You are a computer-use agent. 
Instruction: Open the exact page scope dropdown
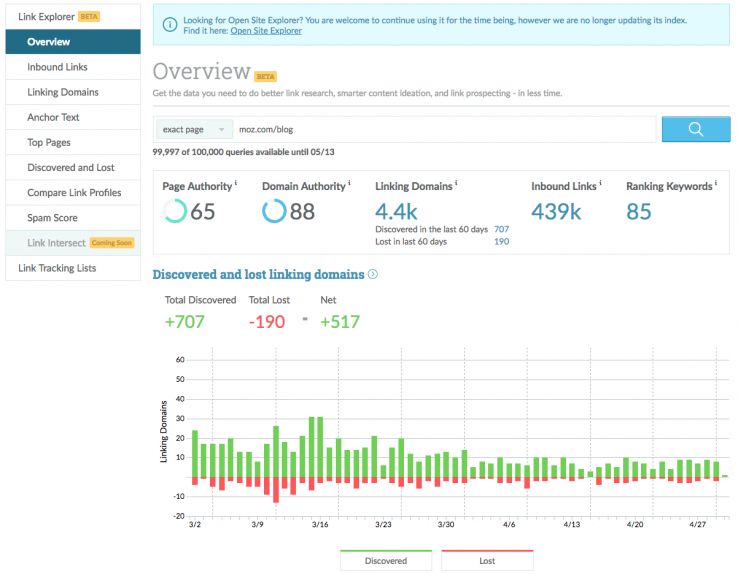(194, 129)
